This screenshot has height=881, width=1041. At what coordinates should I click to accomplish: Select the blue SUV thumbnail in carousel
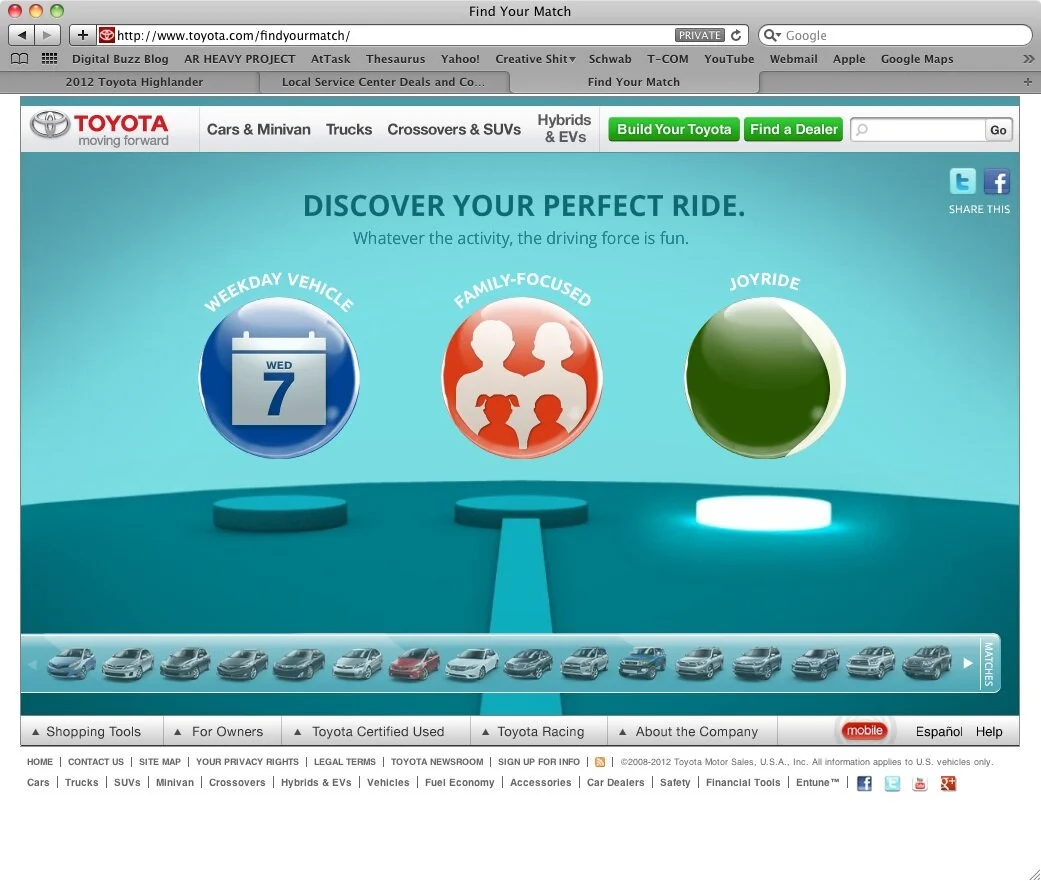coord(642,663)
